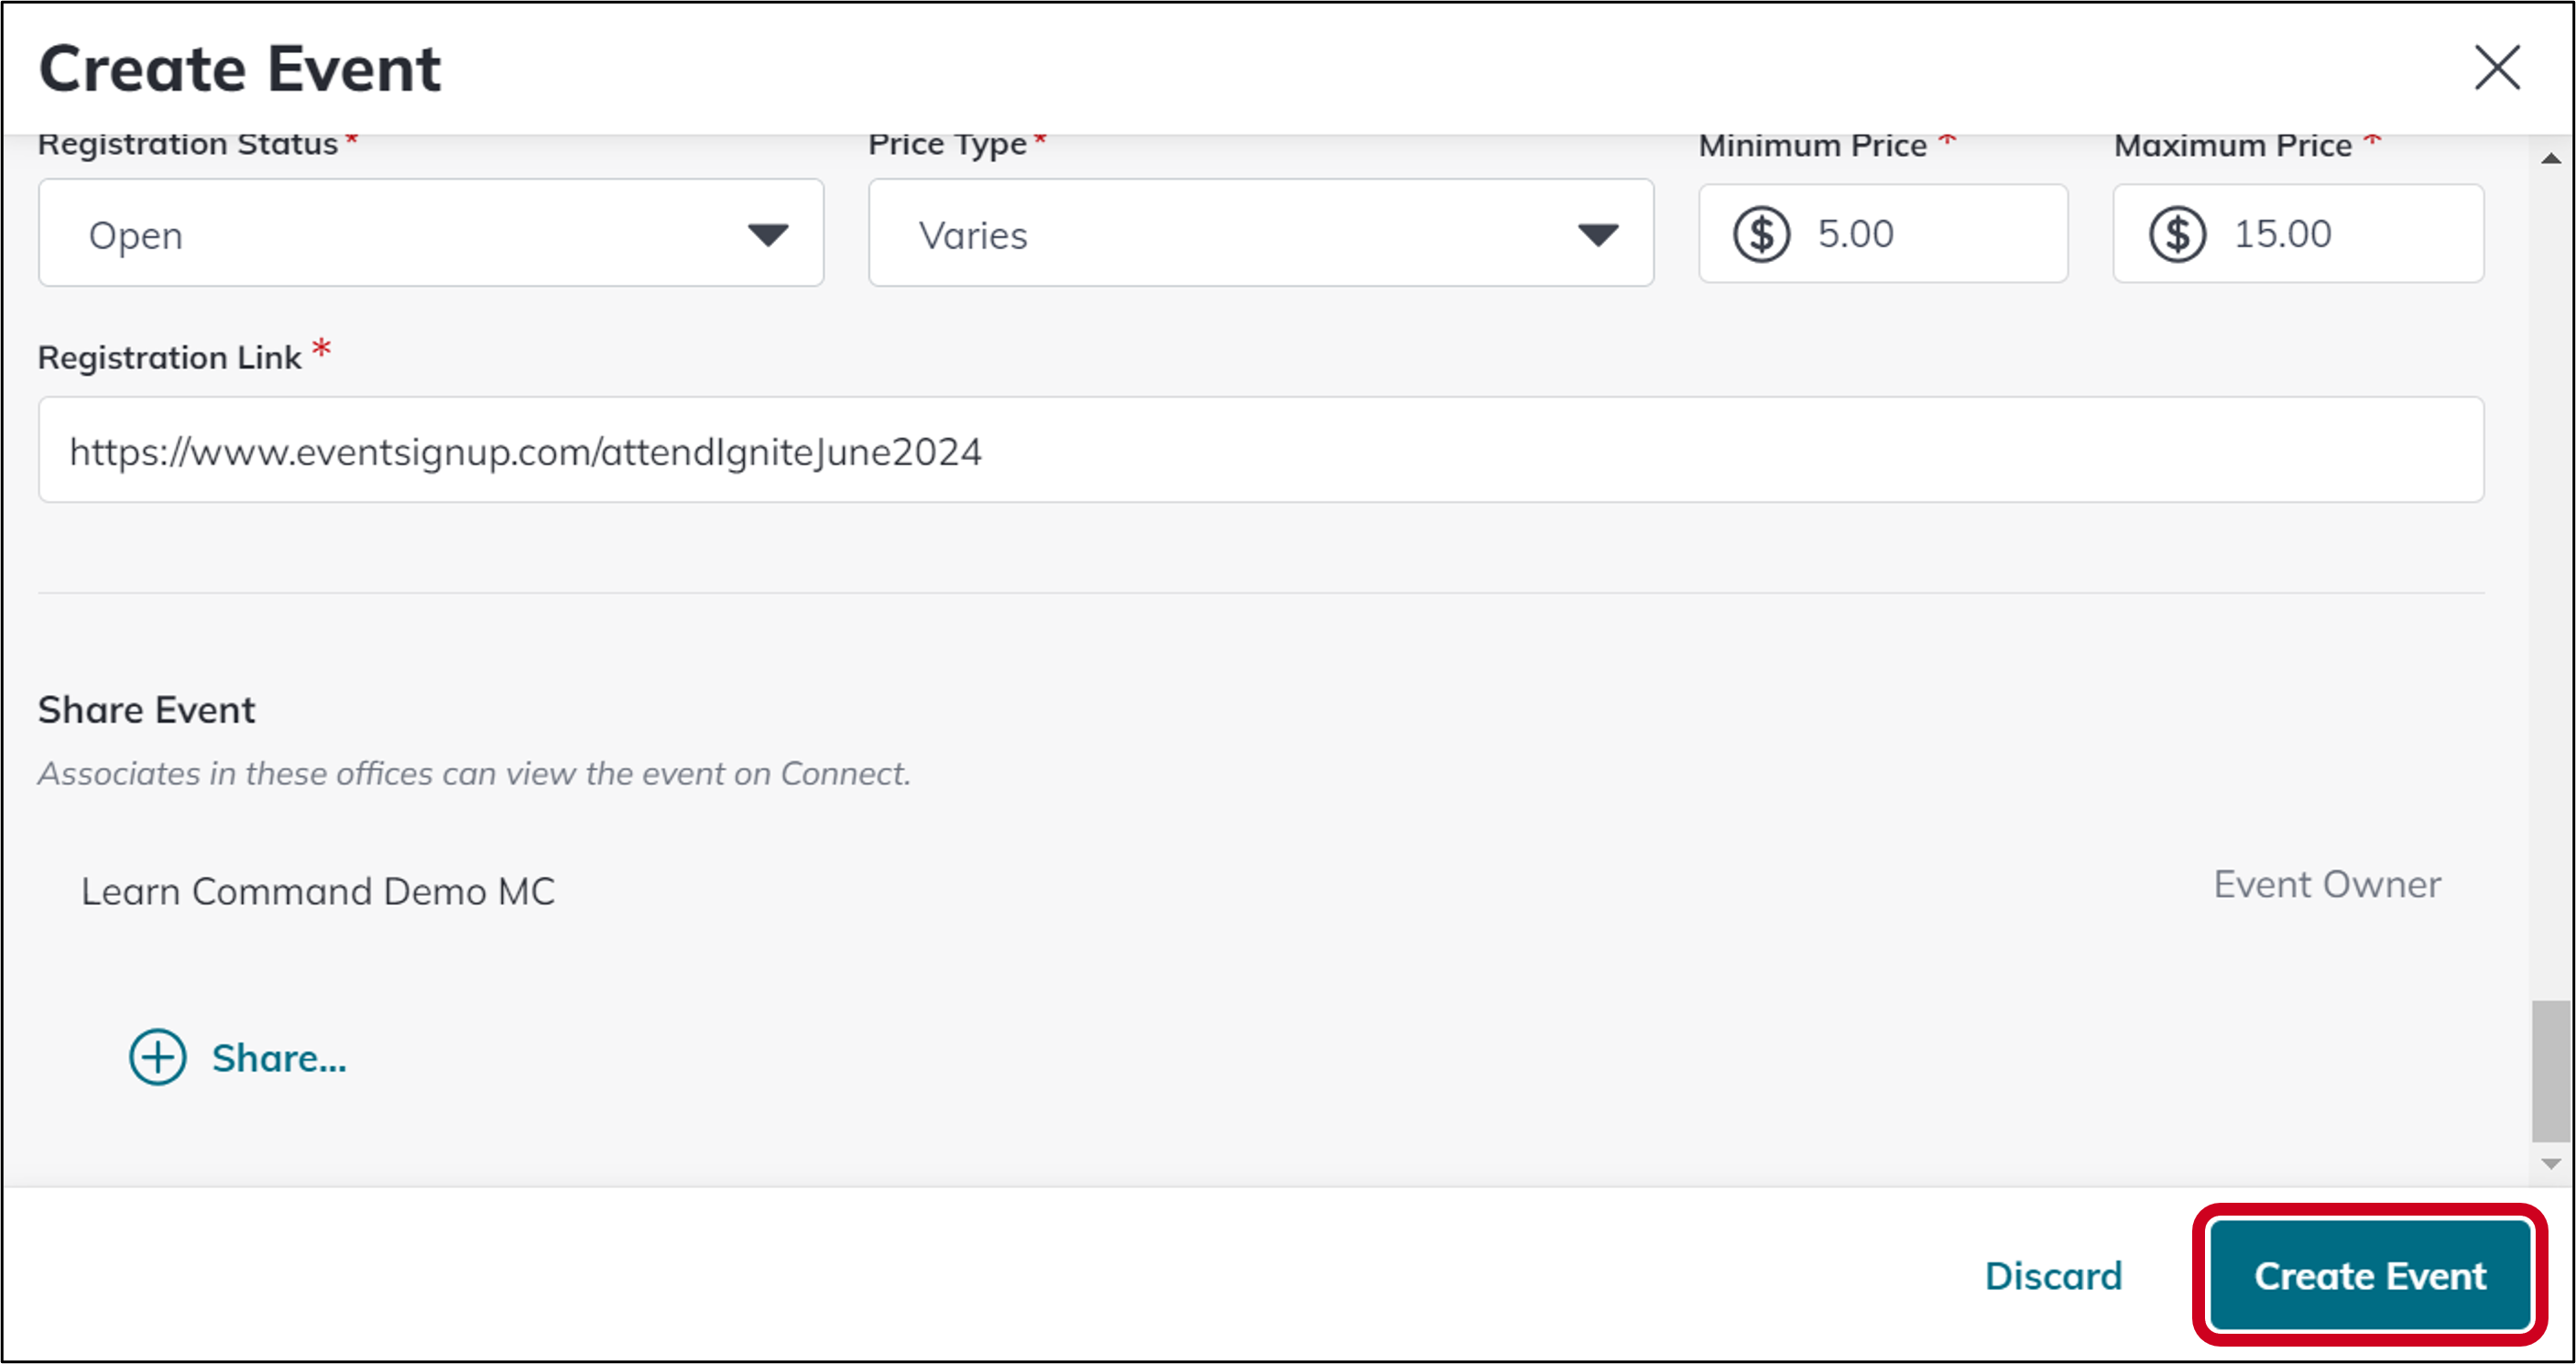
Task: Click the Share Event section heading
Action: 146,709
